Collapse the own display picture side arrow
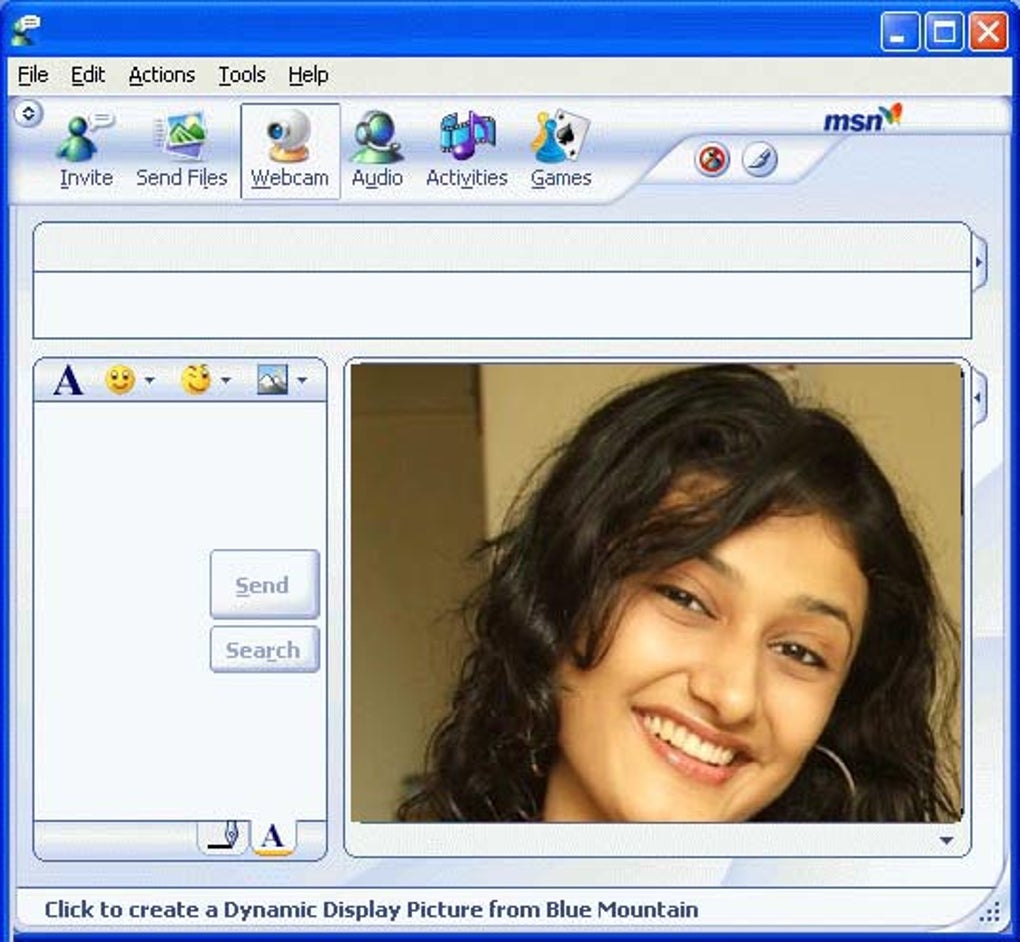The height and width of the screenshot is (942, 1020). [x=979, y=397]
